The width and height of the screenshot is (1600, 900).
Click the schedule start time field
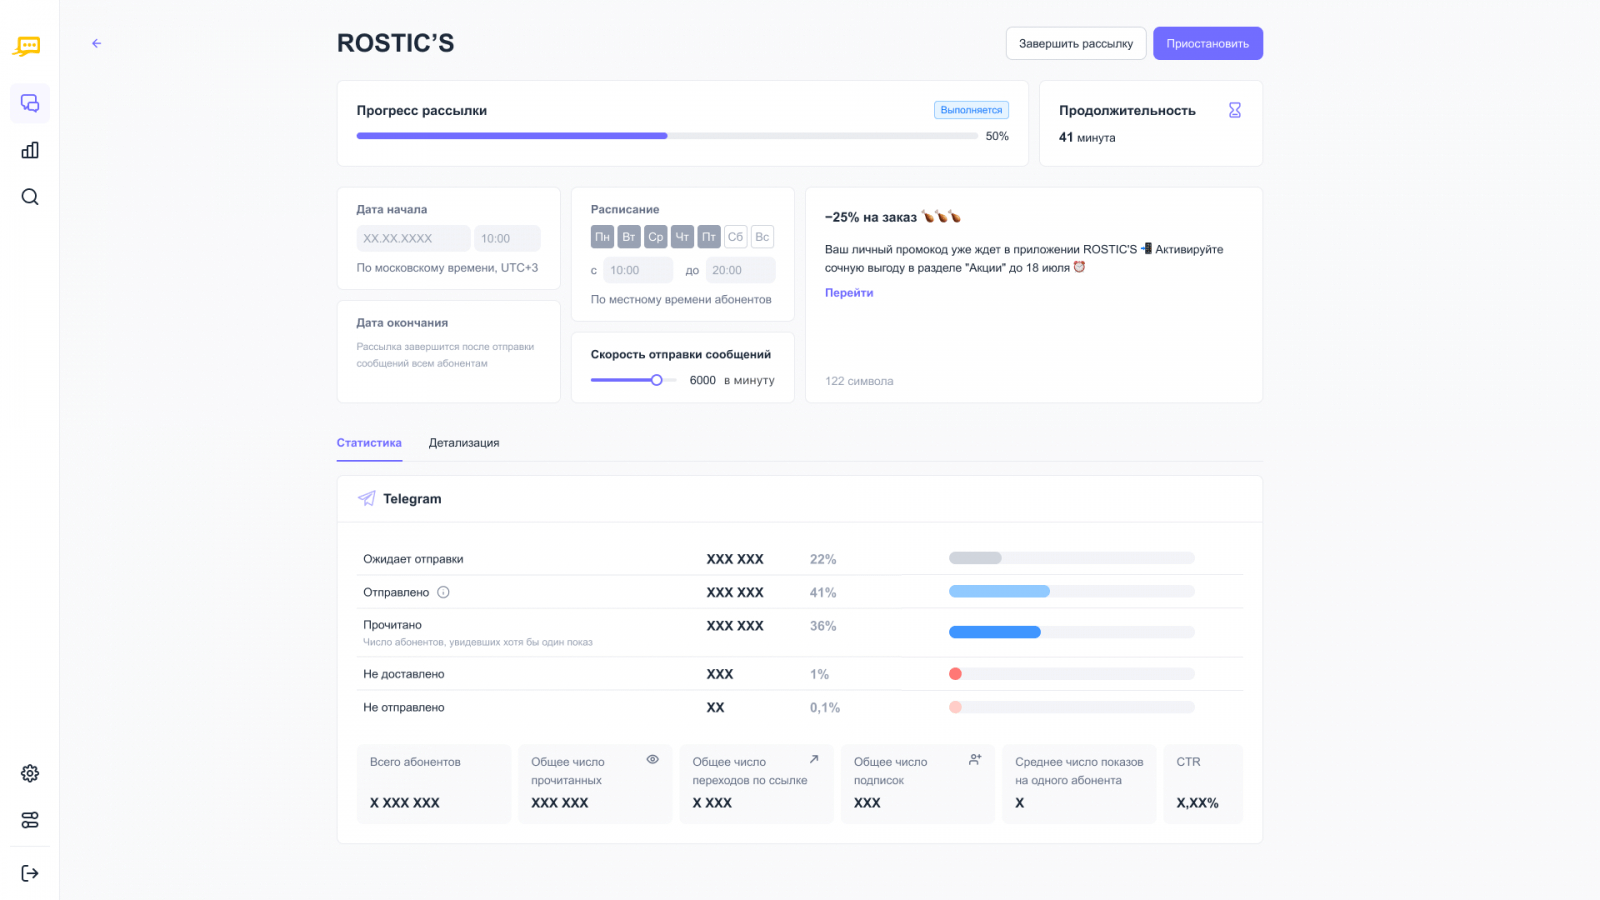point(638,270)
